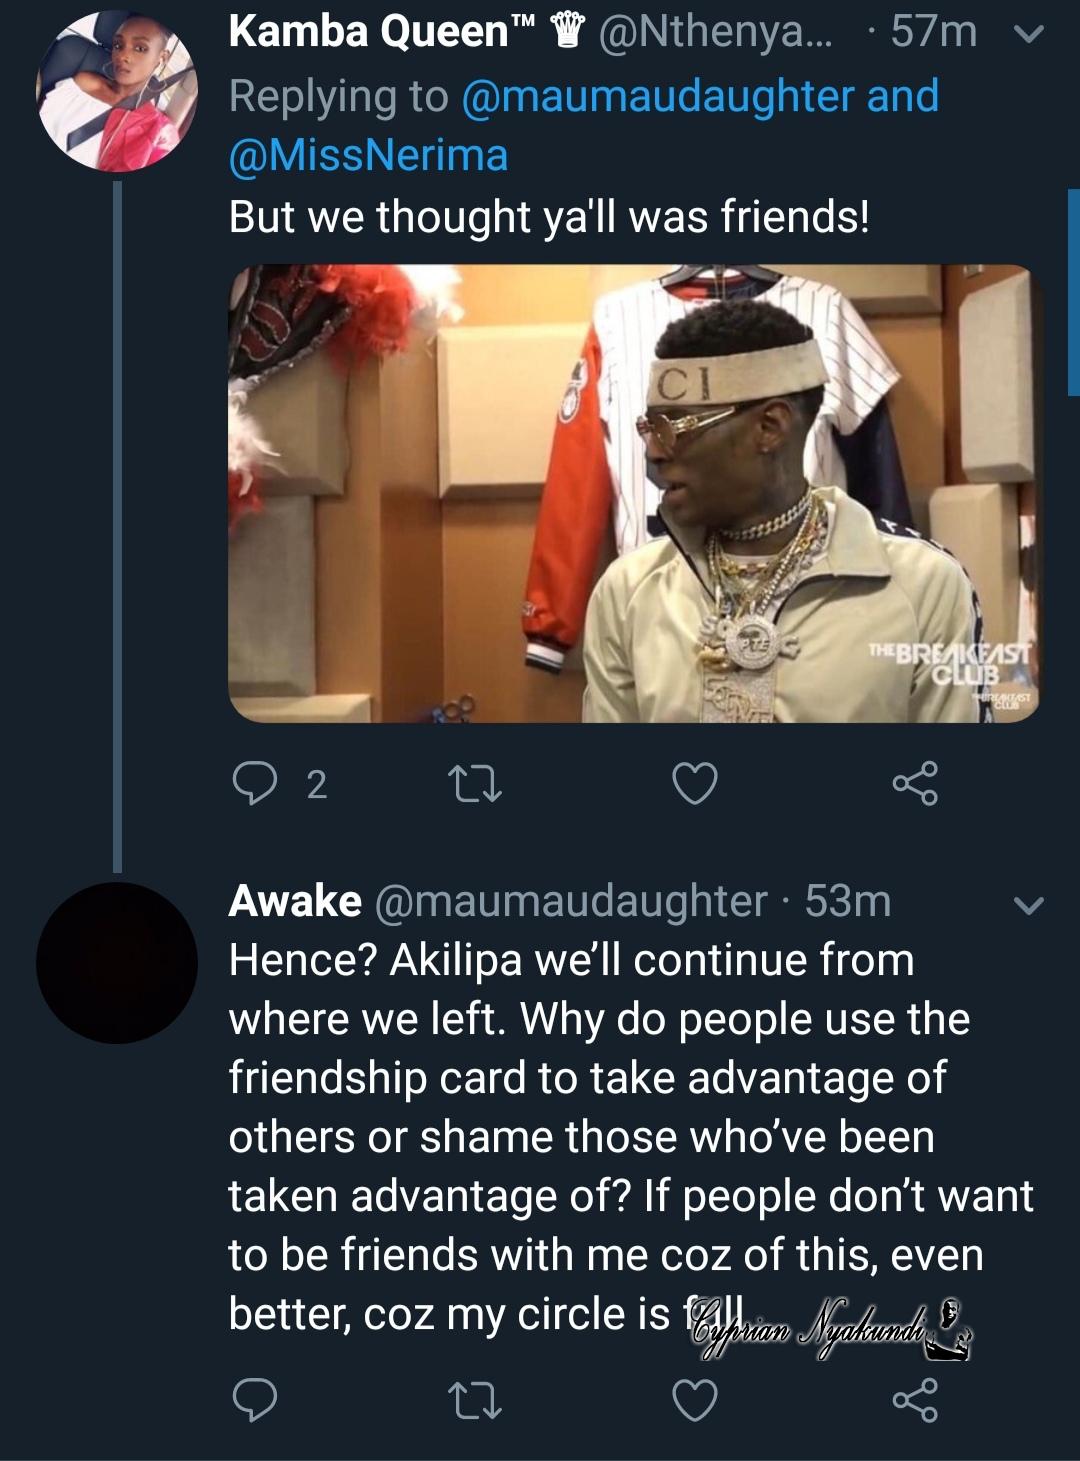Open Awake's dark profile avatar
This screenshot has height=1461, width=1080.
coord(117,963)
